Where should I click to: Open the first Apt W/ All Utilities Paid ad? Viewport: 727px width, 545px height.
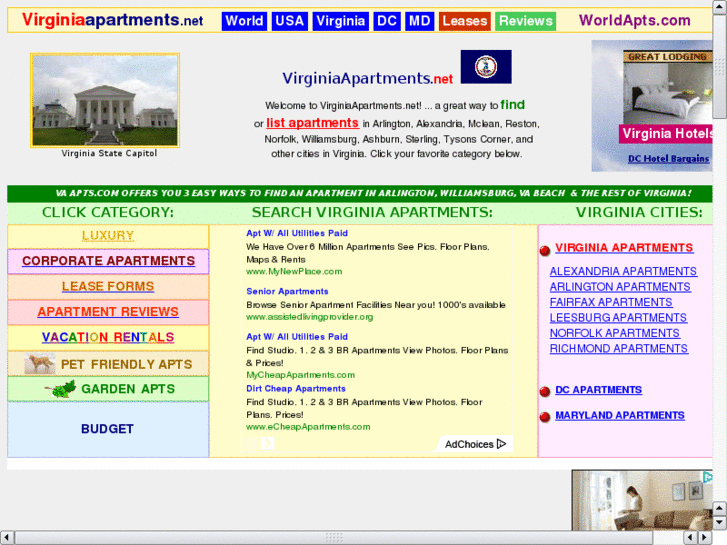click(297, 233)
